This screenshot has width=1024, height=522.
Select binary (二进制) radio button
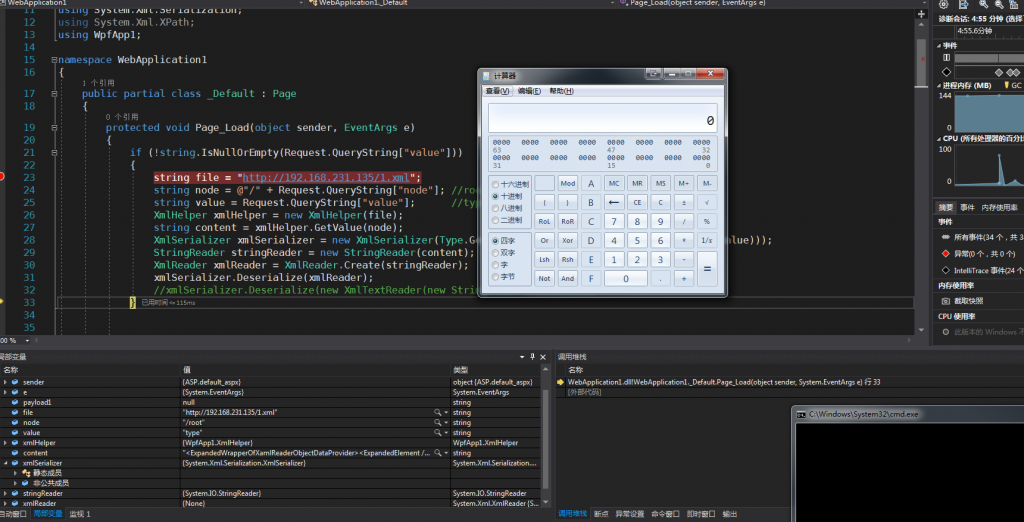(496, 220)
